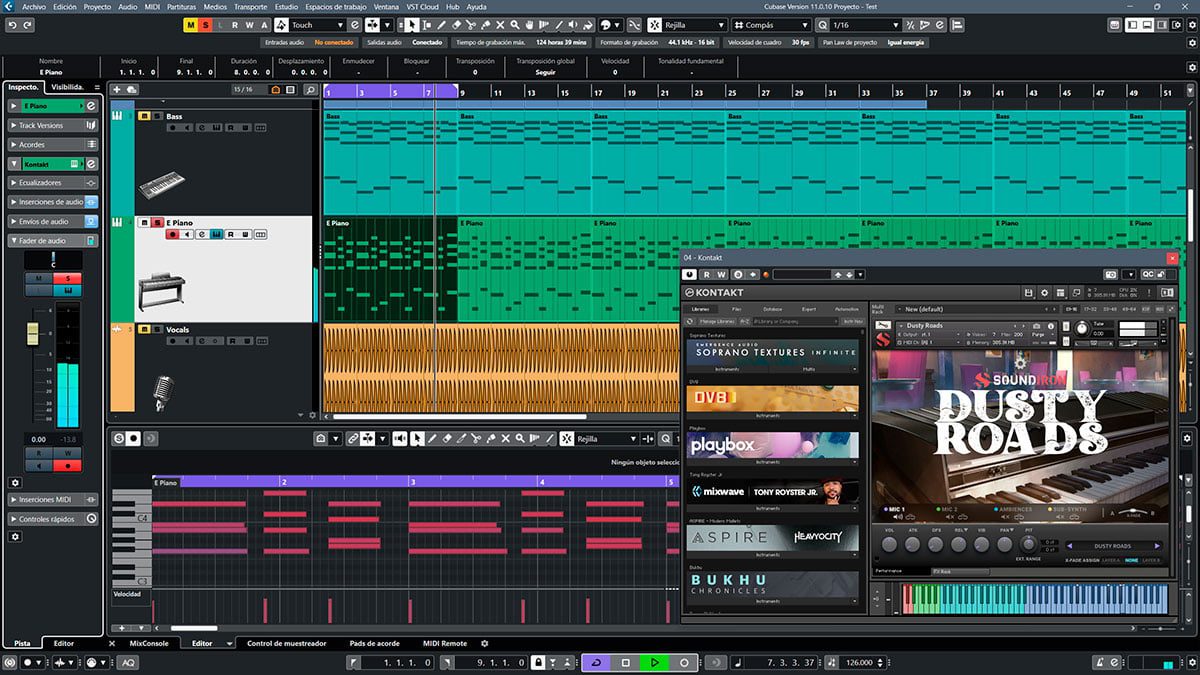The height and width of the screenshot is (675, 1200).
Task: Toggle the purple Cycle loop button
Action: pyautogui.click(x=596, y=662)
